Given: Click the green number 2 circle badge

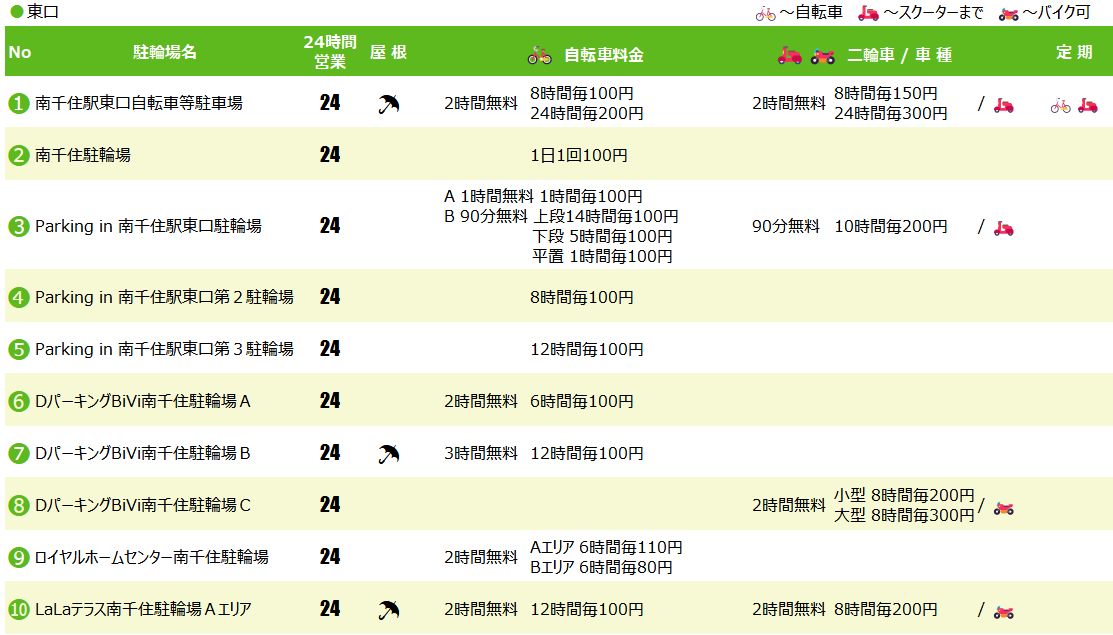Looking at the screenshot, I should (x=19, y=155).
